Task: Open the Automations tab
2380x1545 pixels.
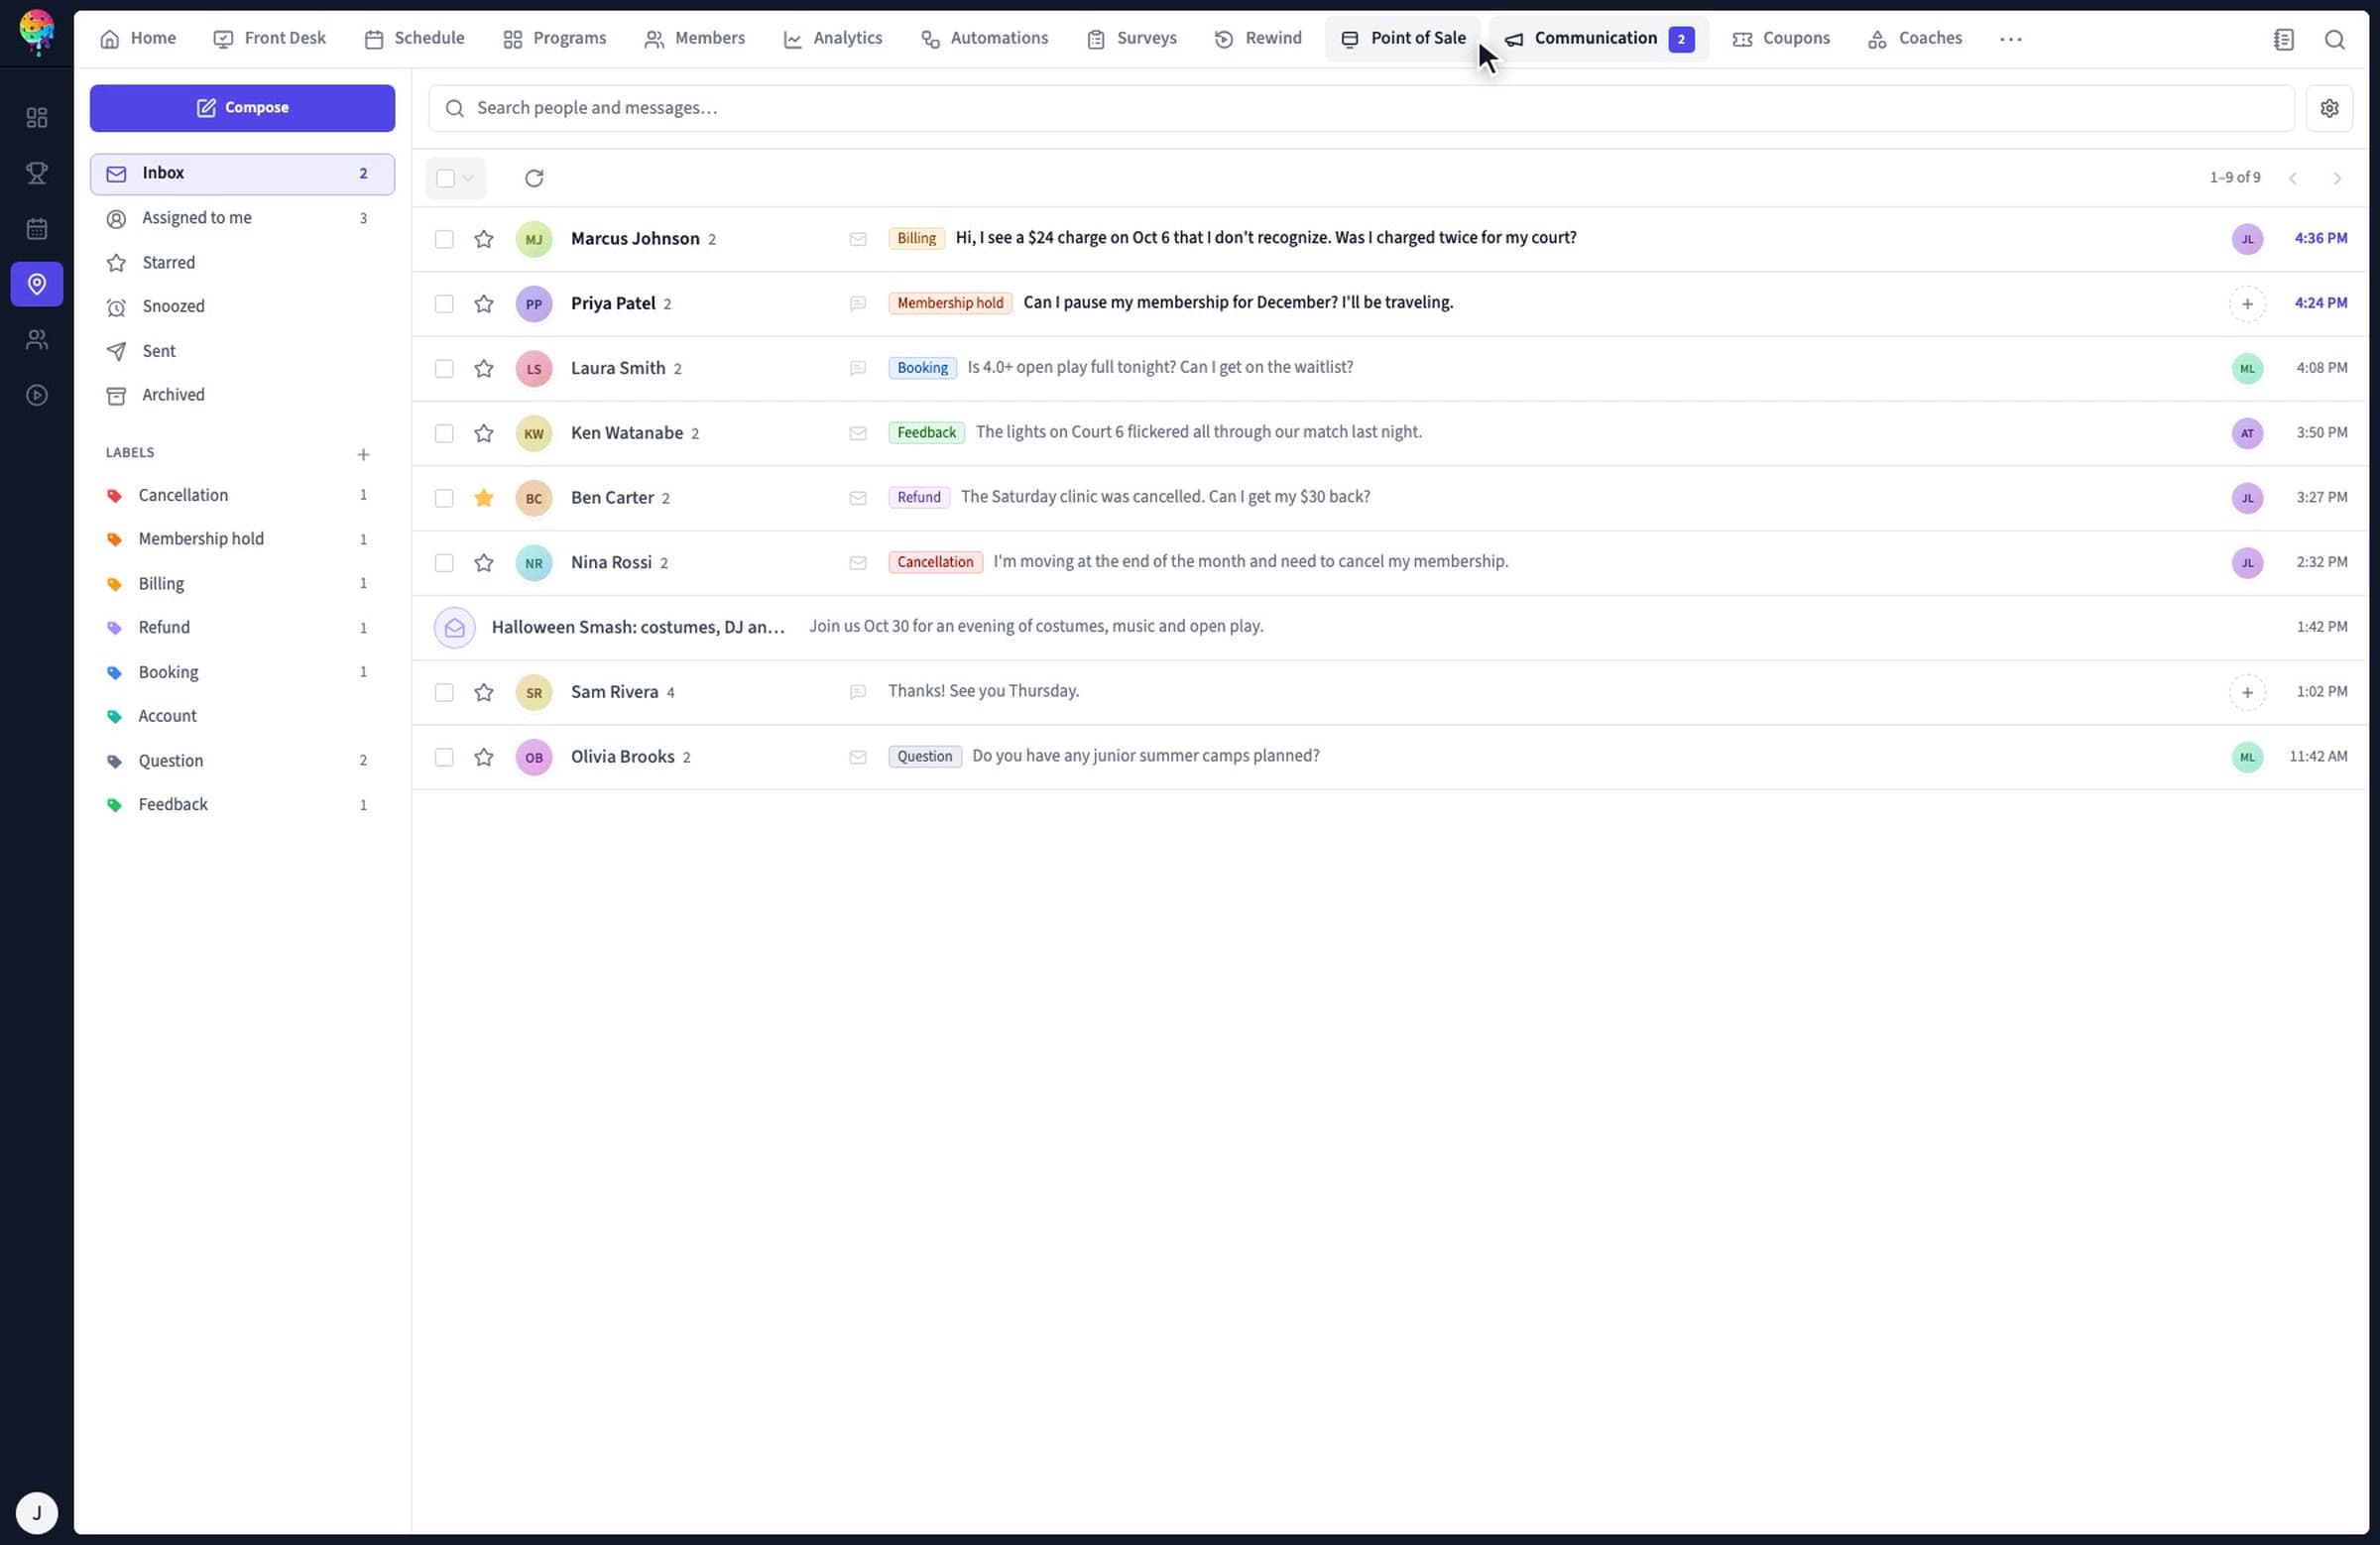Action: tap(984, 39)
